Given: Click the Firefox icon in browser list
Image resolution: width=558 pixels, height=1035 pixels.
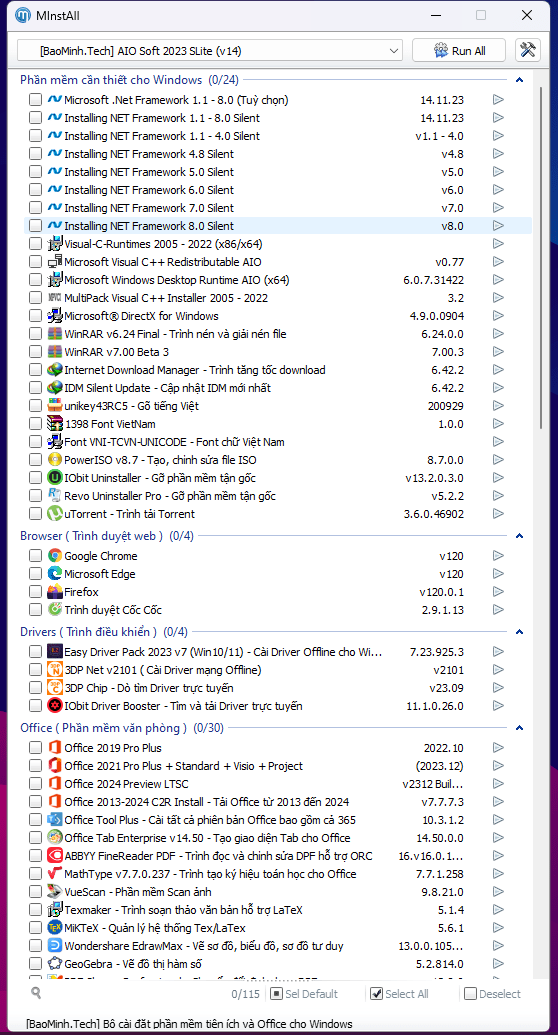Looking at the screenshot, I should coord(55,591).
